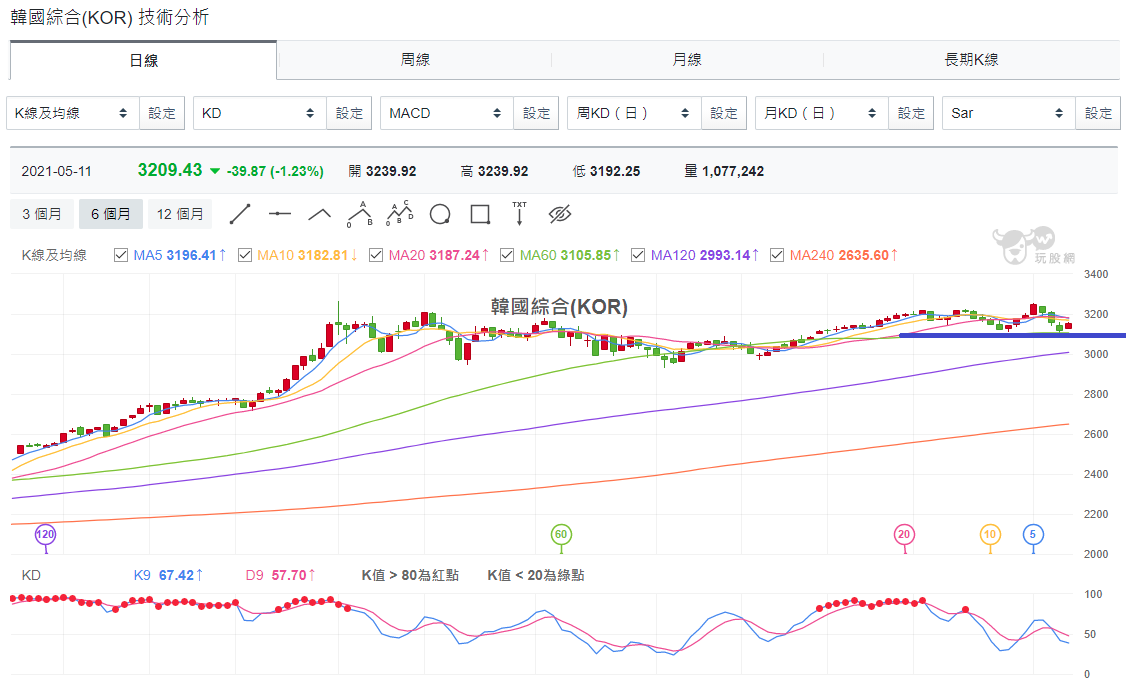Click 設定 next to Sar dropdown
The height and width of the screenshot is (685, 1126).
click(x=1098, y=113)
